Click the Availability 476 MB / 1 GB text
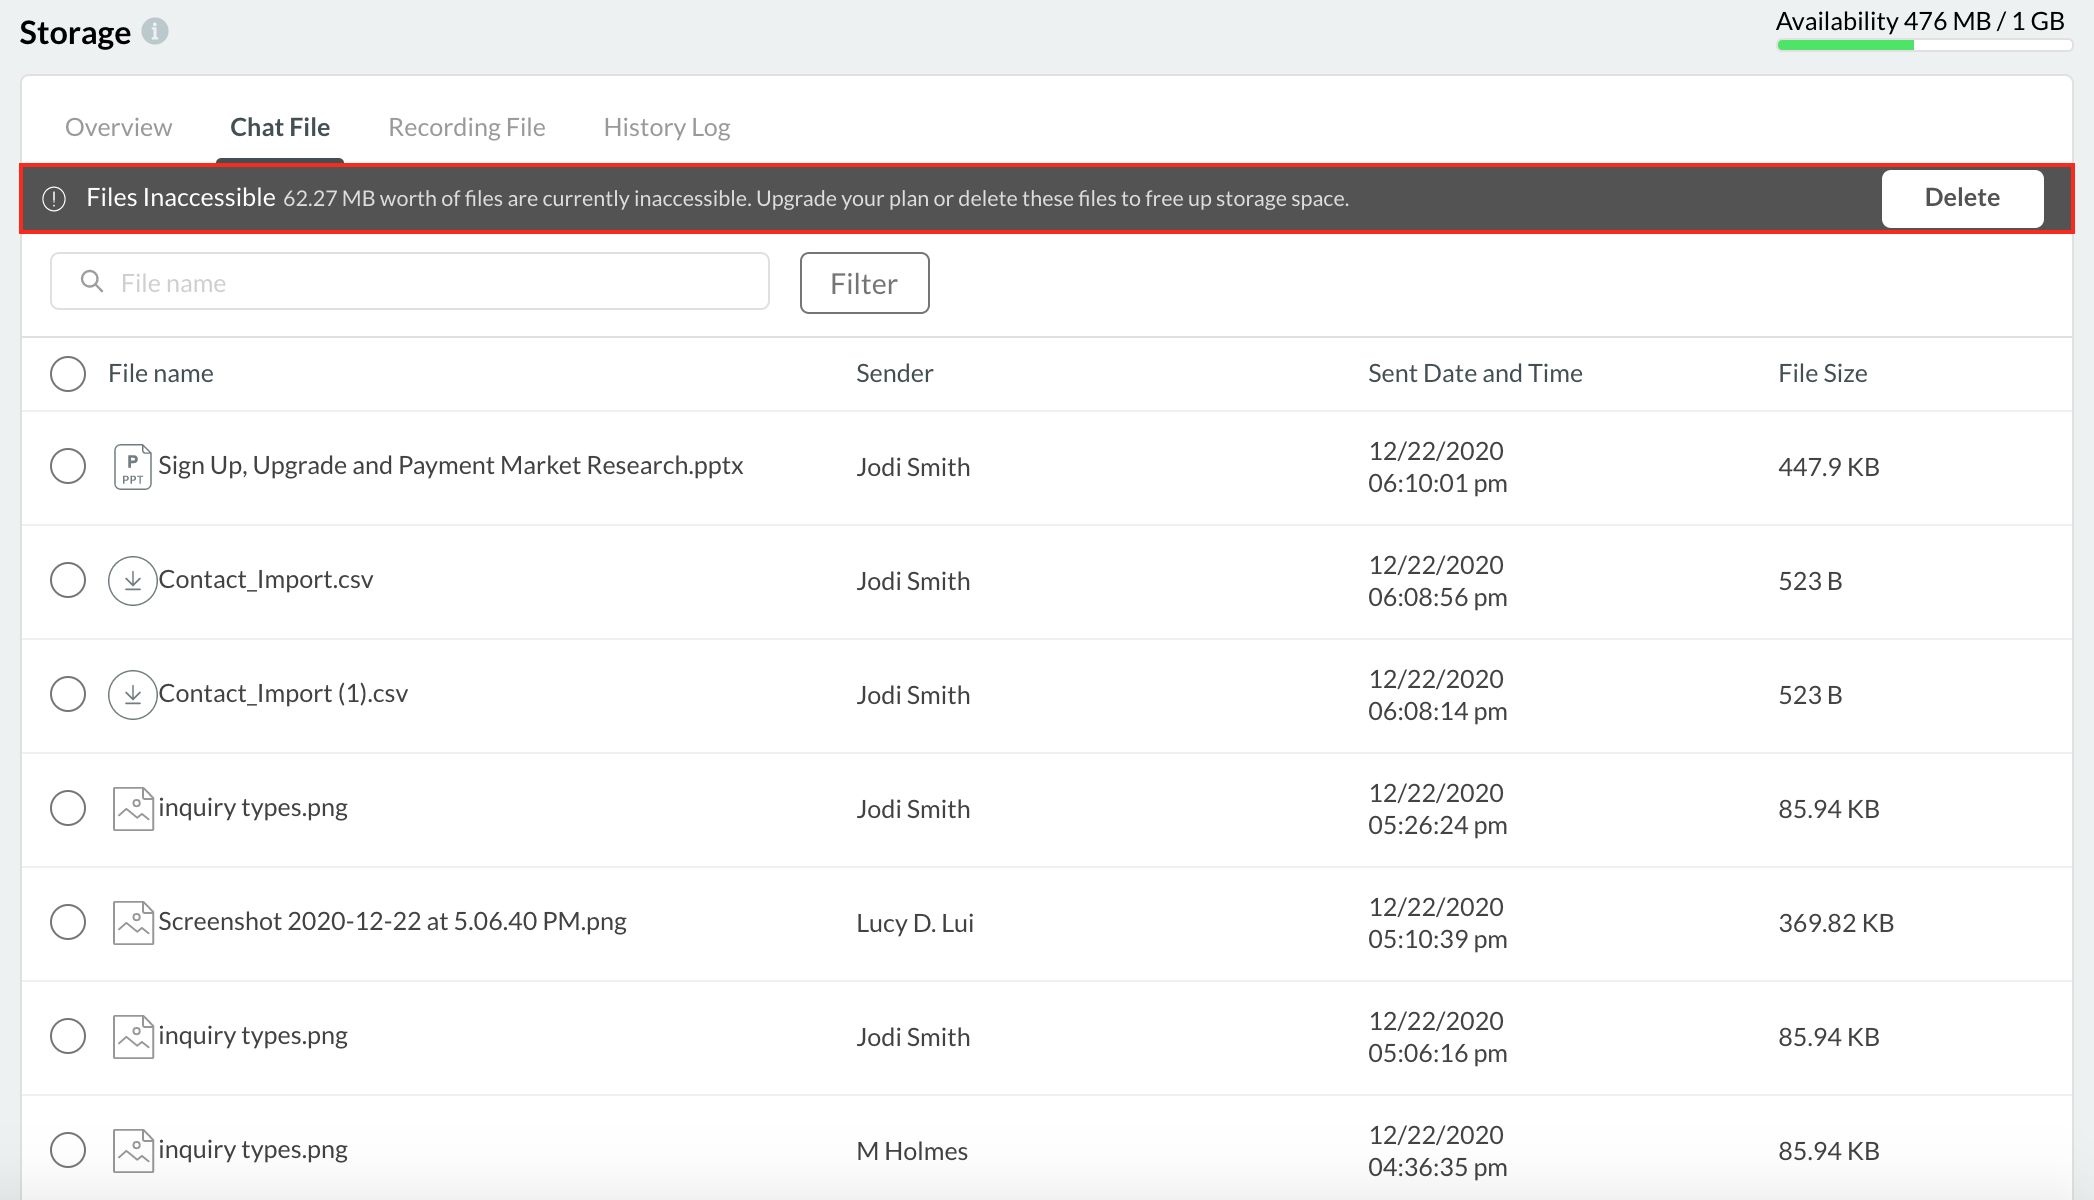Image resolution: width=2094 pixels, height=1200 pixels. (x=1920, y=21)
